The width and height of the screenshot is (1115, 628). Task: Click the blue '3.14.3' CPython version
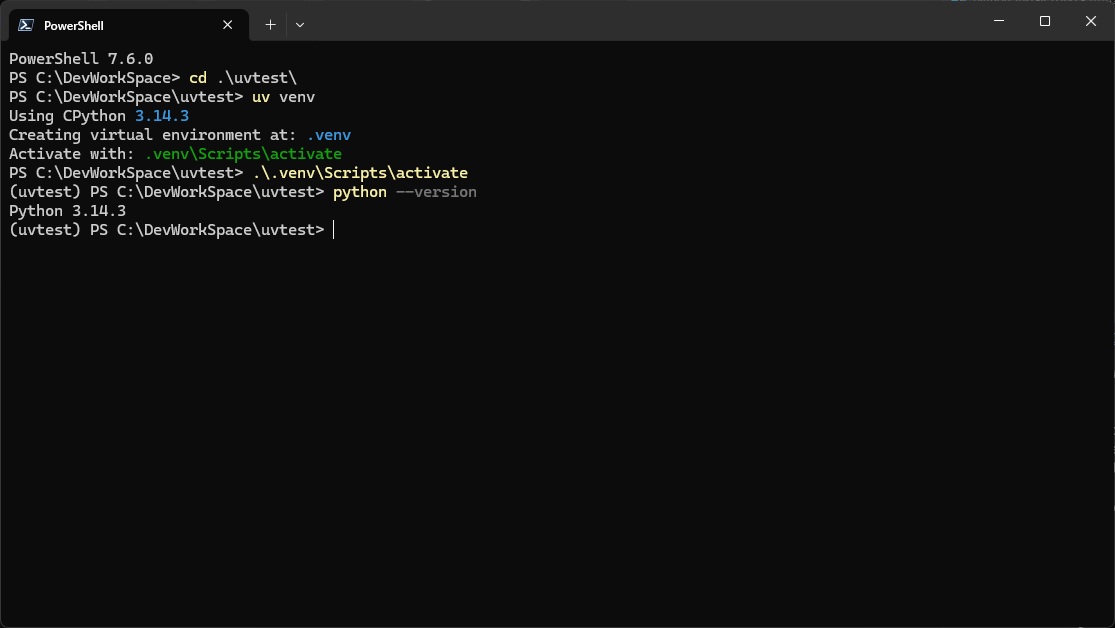click(x=162, y=116)
